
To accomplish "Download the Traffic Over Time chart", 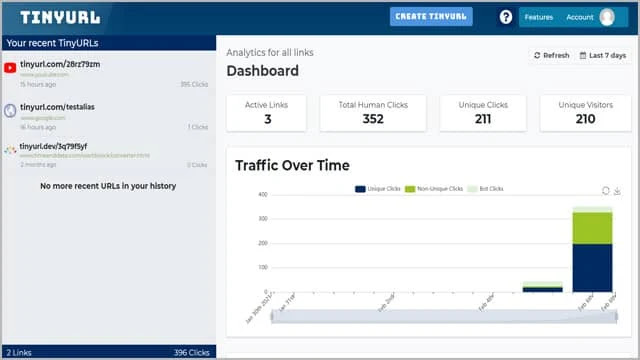I will [x=617, y=191].
